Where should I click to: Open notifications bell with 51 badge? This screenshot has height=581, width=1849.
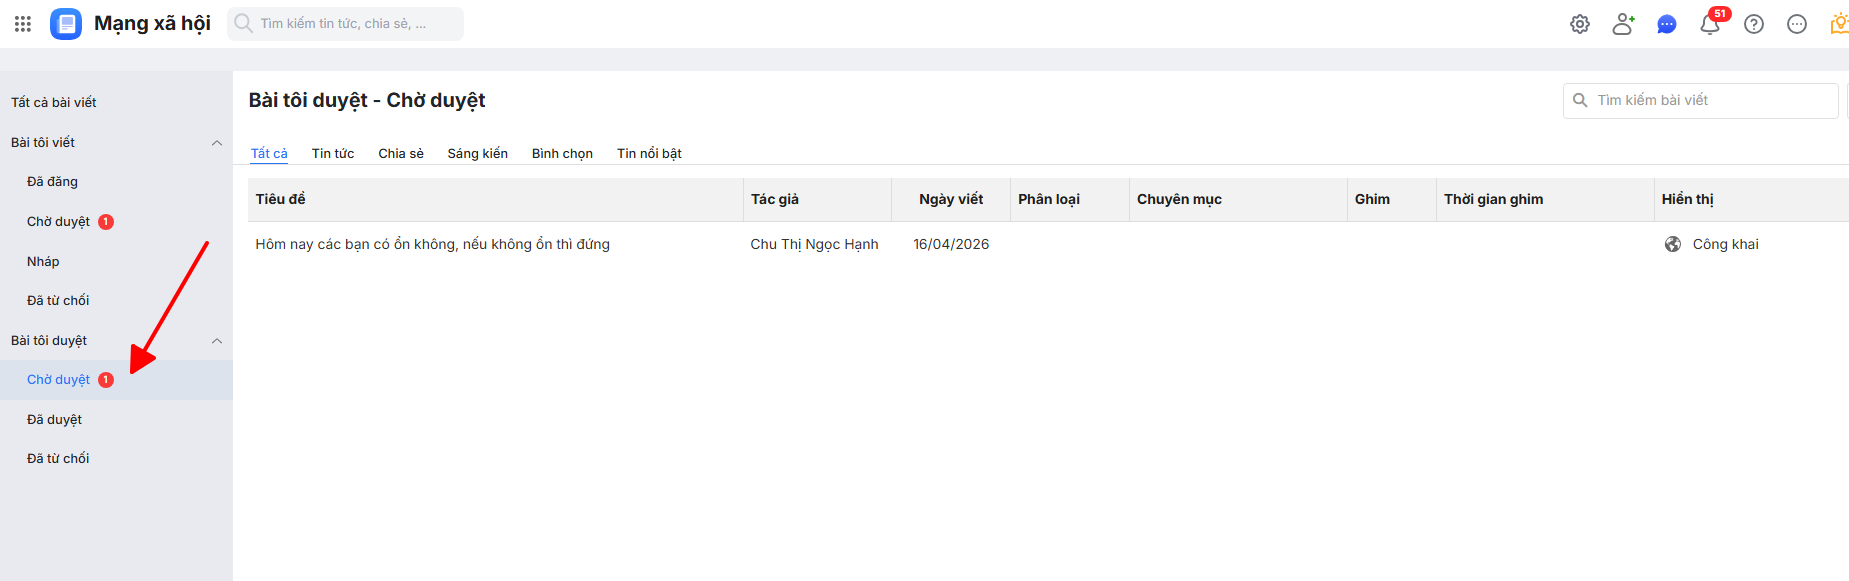tap(1710, 24)
